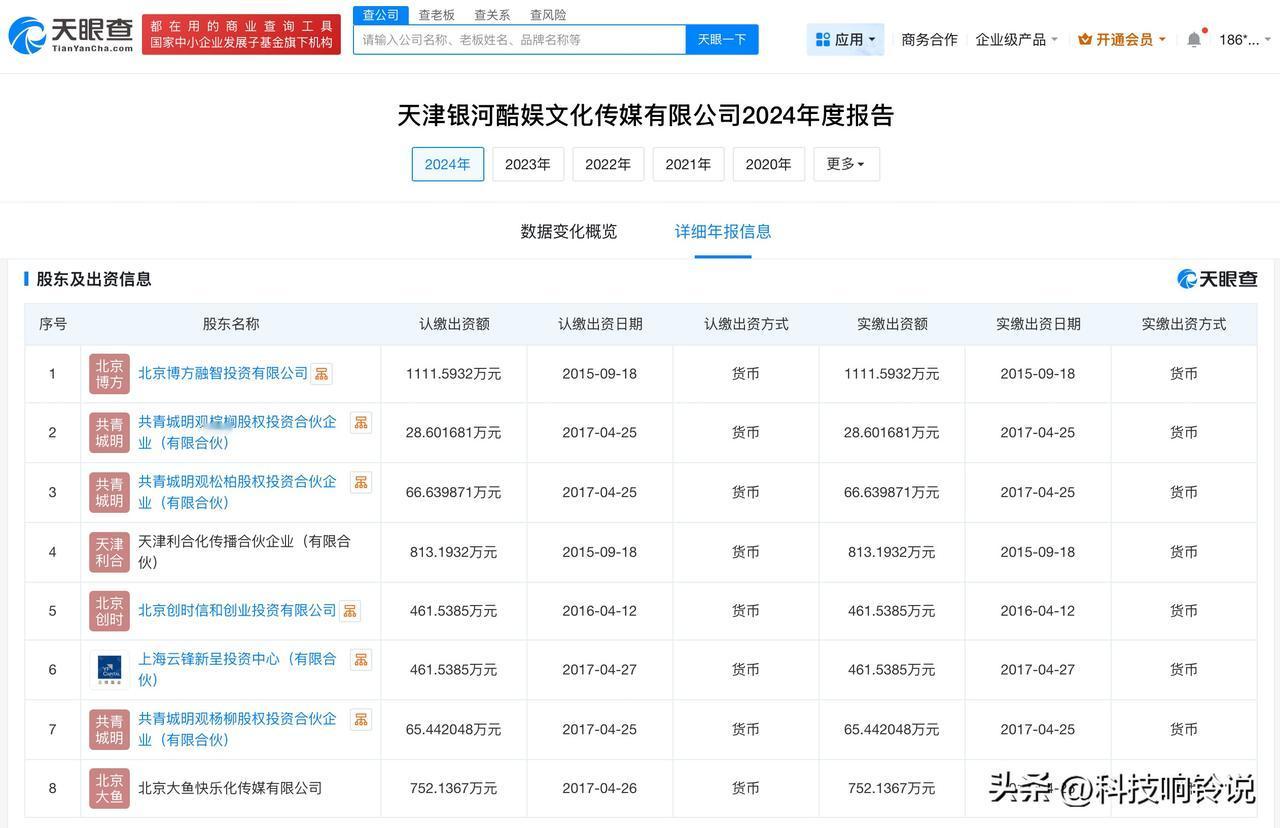The image size is (1280, 828).
Task: Expand the 更多 years dropdown
Action: (846, 164)
